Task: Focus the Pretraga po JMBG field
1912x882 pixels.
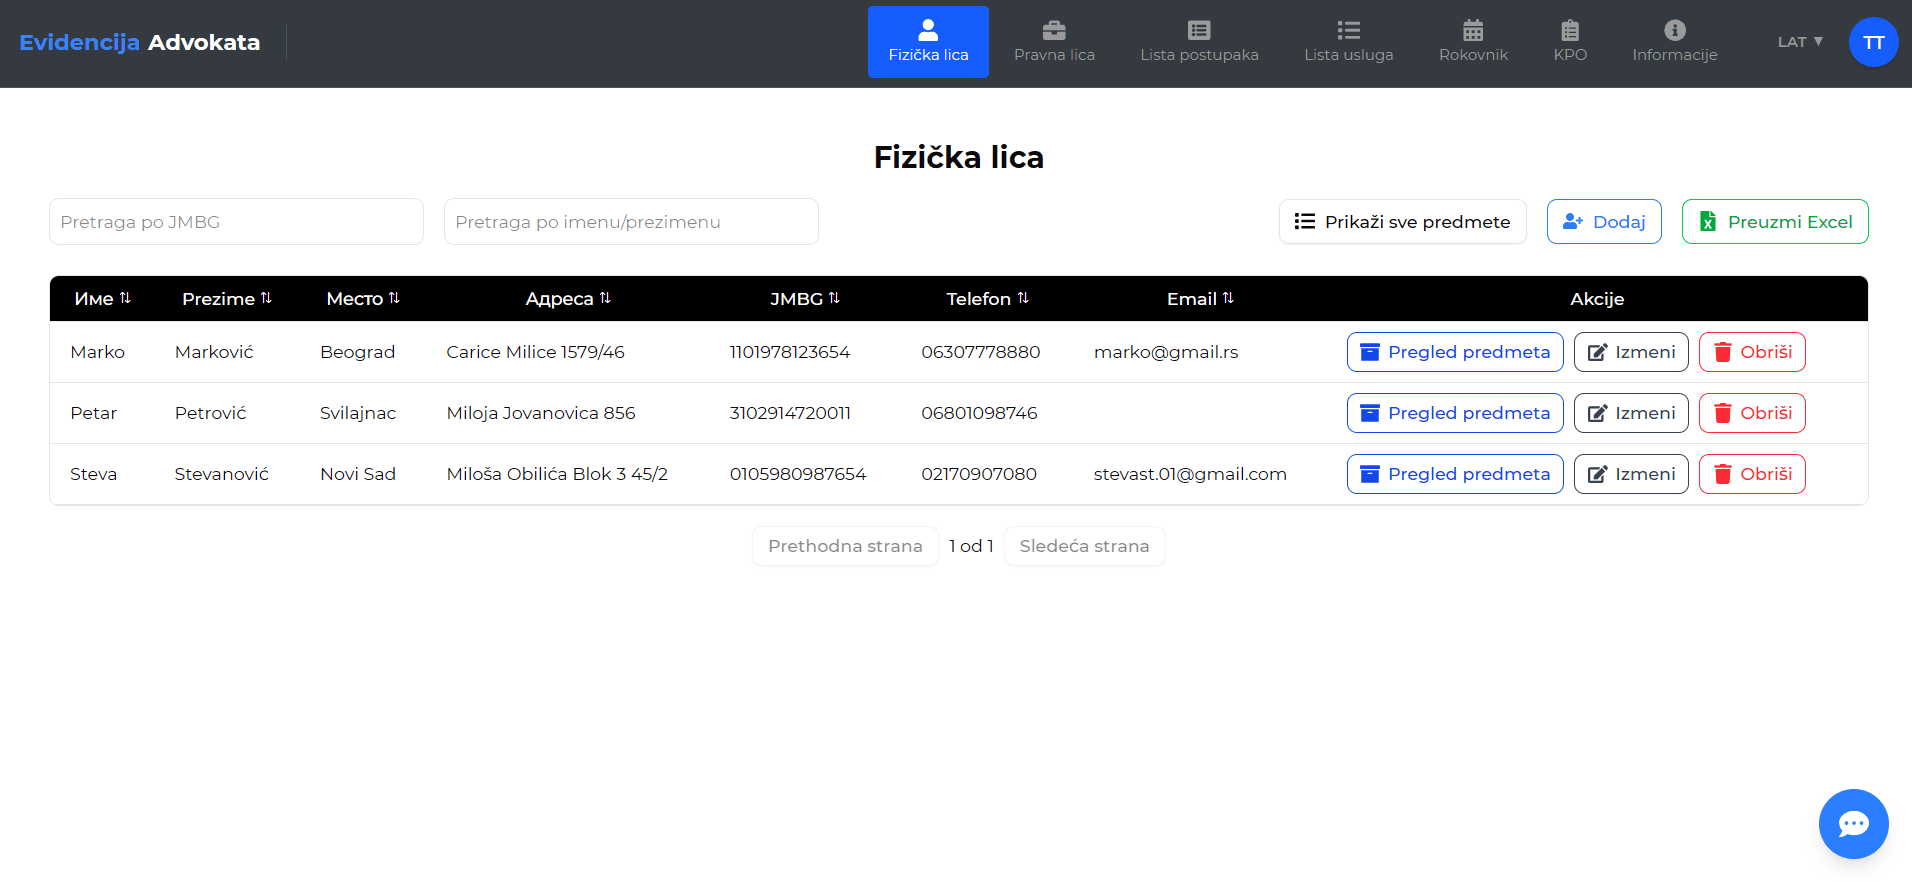Action: tap(236, 221)
